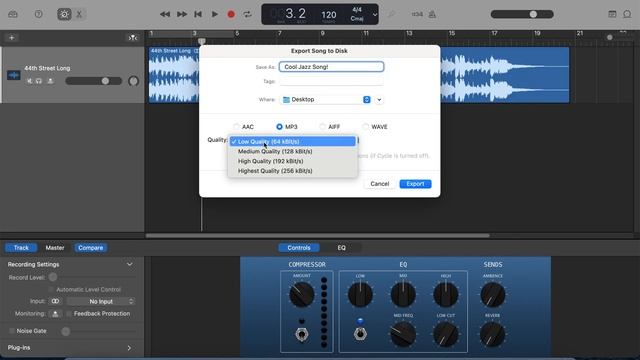Enable the Noise Gate checkbox
The width and height of the screenshot is (640, 360).
pos(11,331)
